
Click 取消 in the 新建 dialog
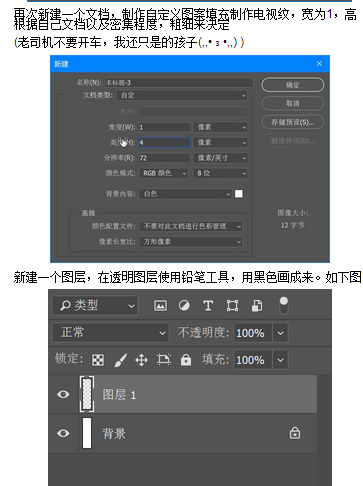[293, 103]
